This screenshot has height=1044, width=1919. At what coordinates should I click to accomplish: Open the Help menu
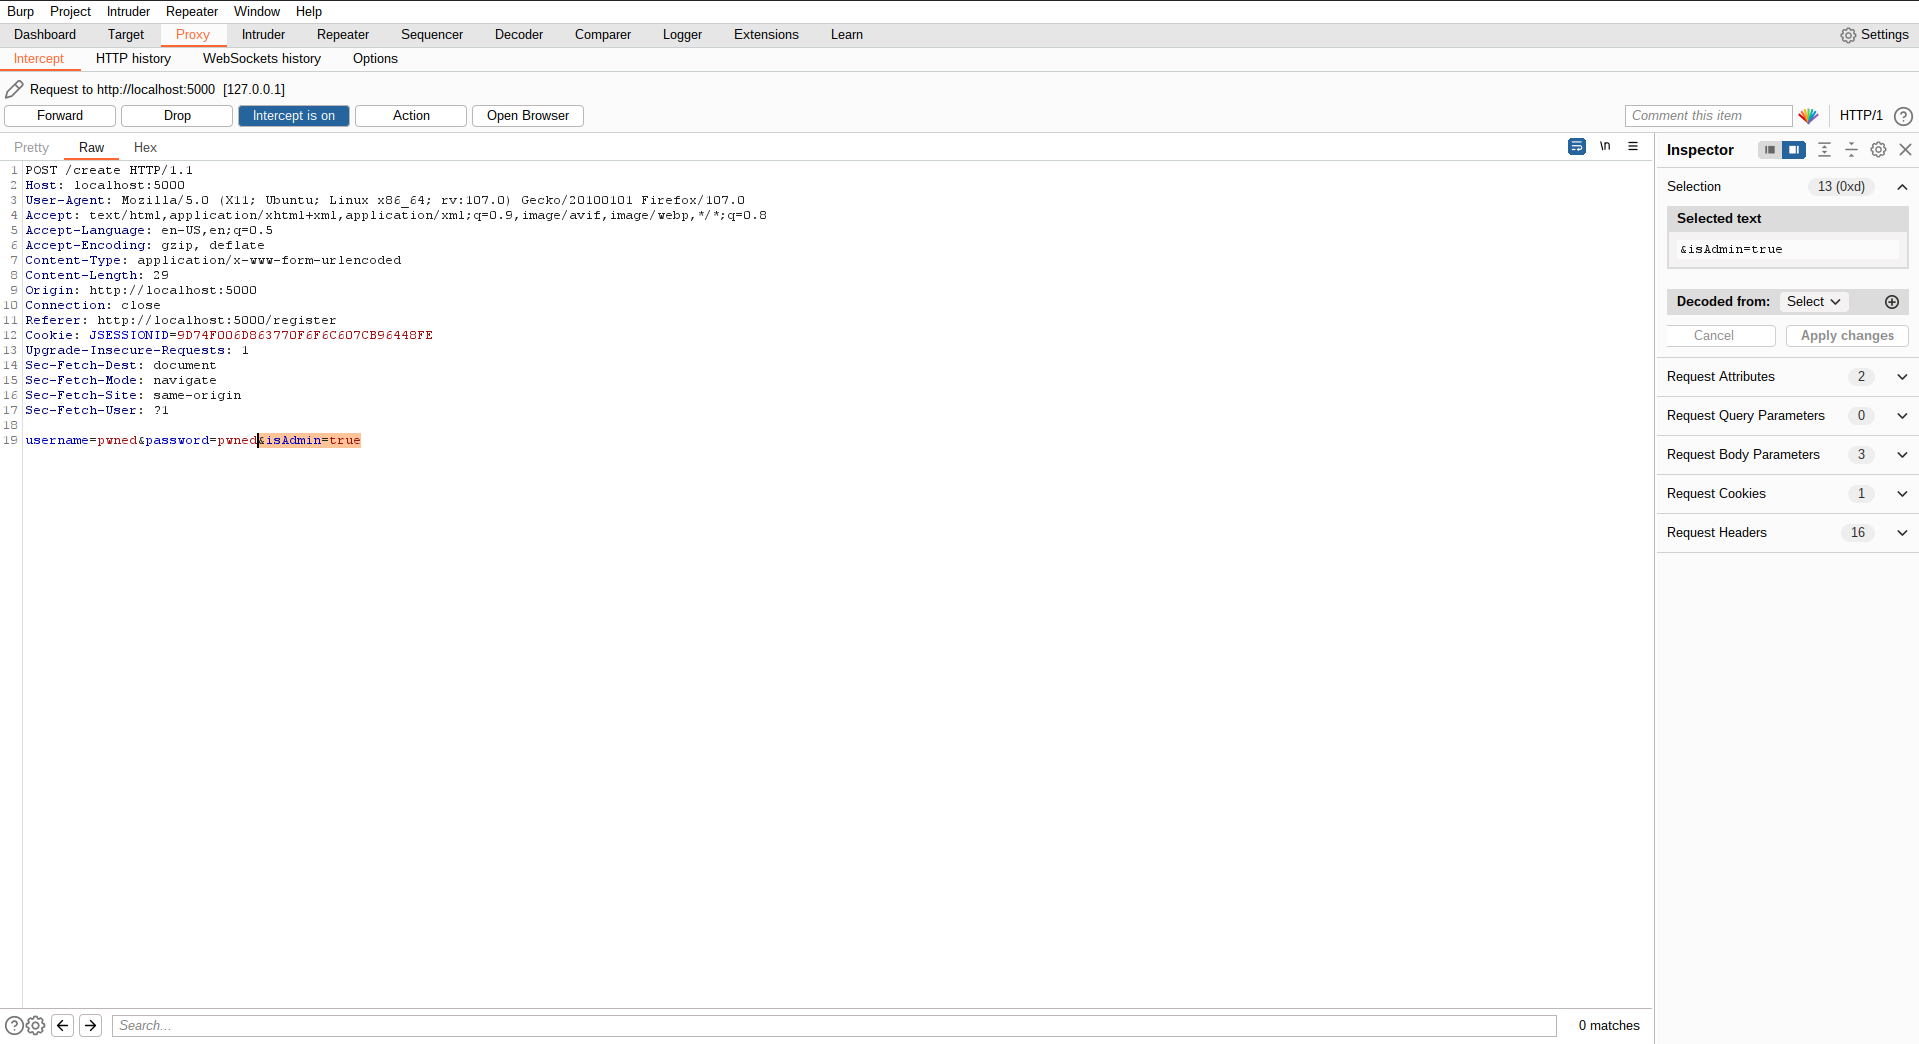pyautogui.click(x=309, y=11)
